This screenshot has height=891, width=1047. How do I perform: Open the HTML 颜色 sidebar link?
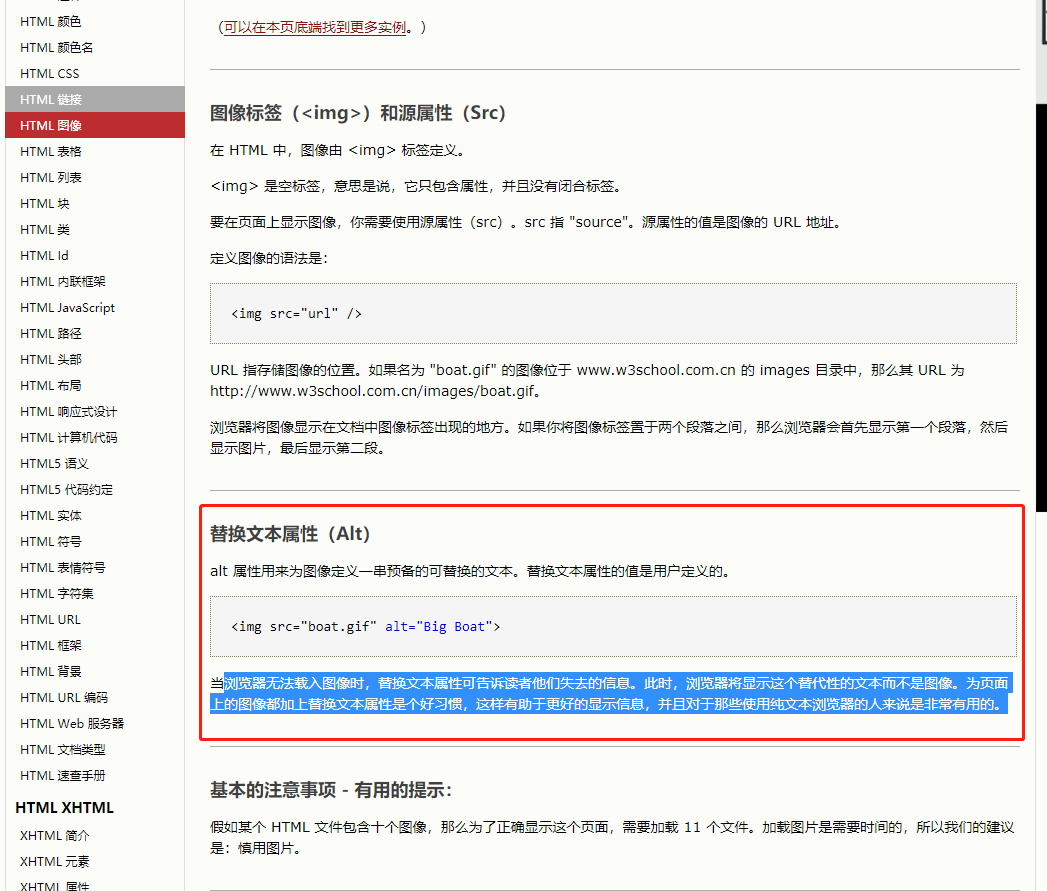(x=49, y=21)
